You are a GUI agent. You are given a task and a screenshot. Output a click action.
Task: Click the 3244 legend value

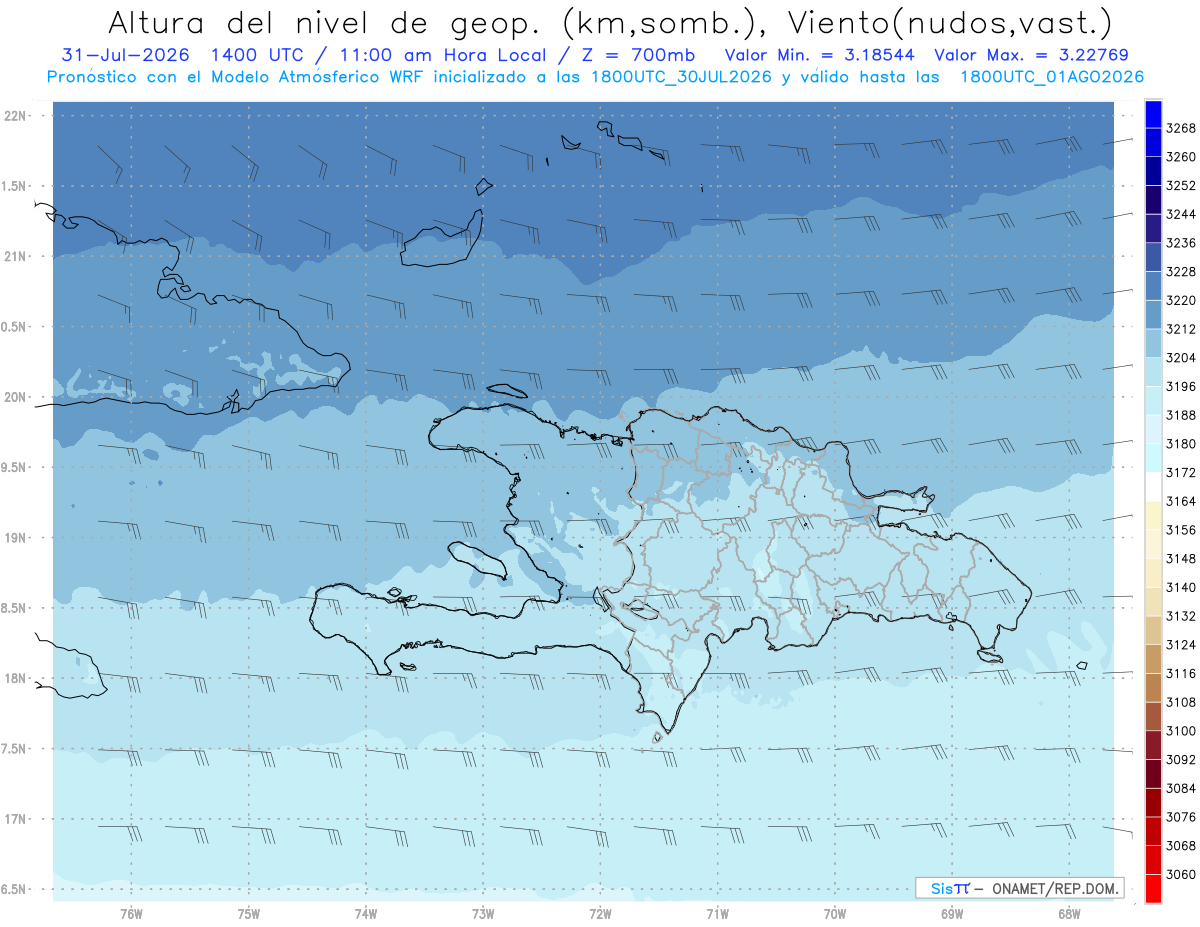1180,214
